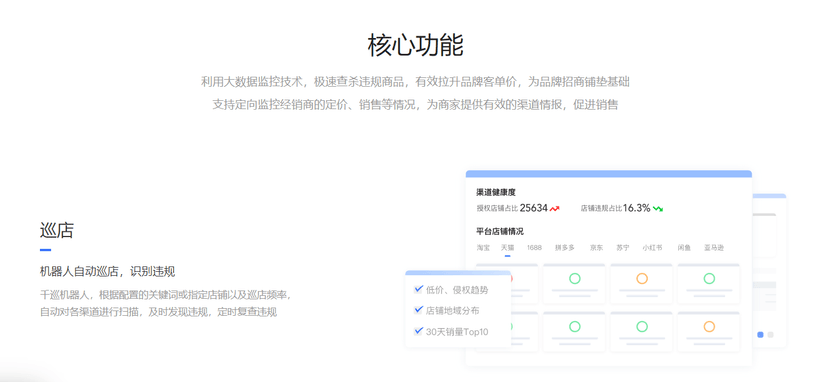Toggle the 30天销量Top10 checkbox
Viewport: 828px width, 382px height.
point(419,331)
